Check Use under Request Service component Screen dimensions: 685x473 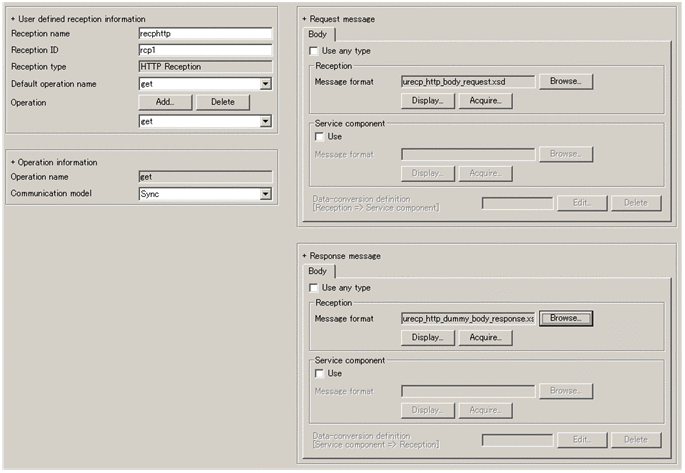[320, 136]
